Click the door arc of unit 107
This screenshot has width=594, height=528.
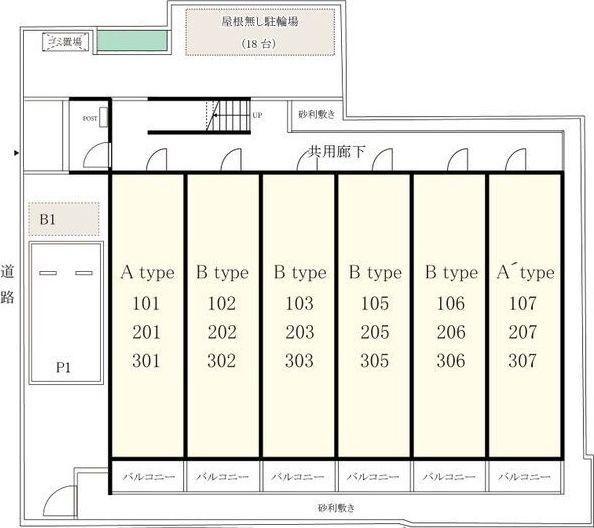click(x=516, y=159)
